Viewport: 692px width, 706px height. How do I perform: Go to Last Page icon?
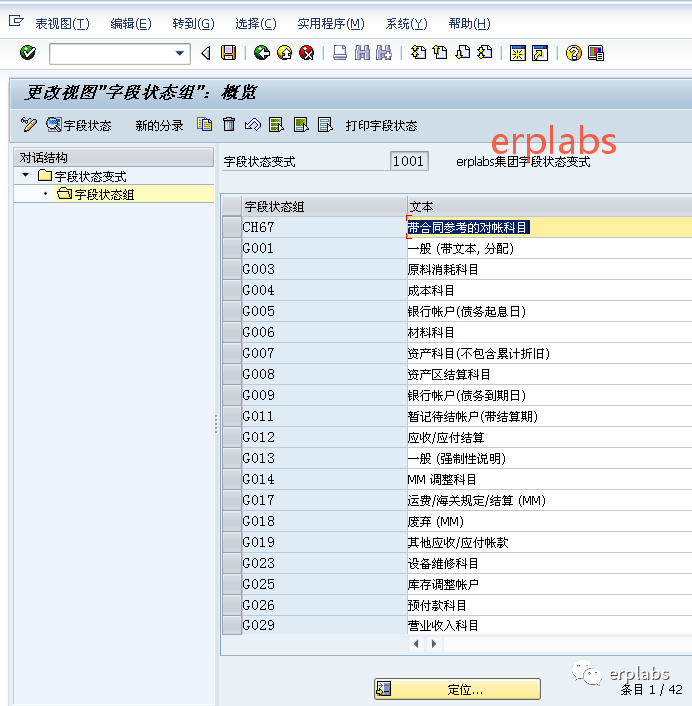coord(485,53)
